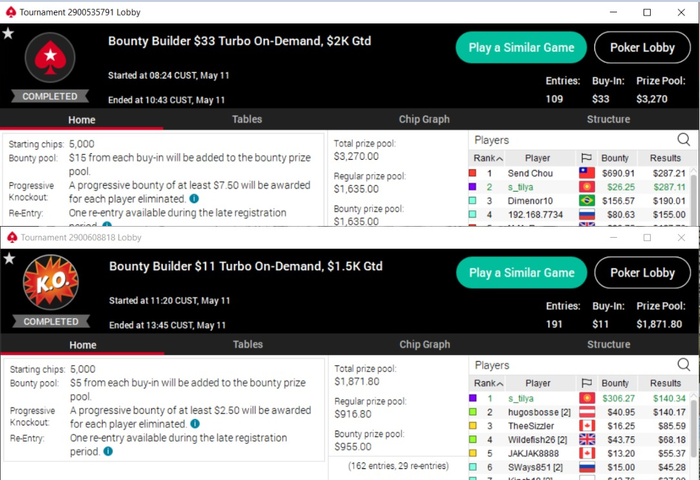Click Poker Lobby button in $33 tournament

642,47
